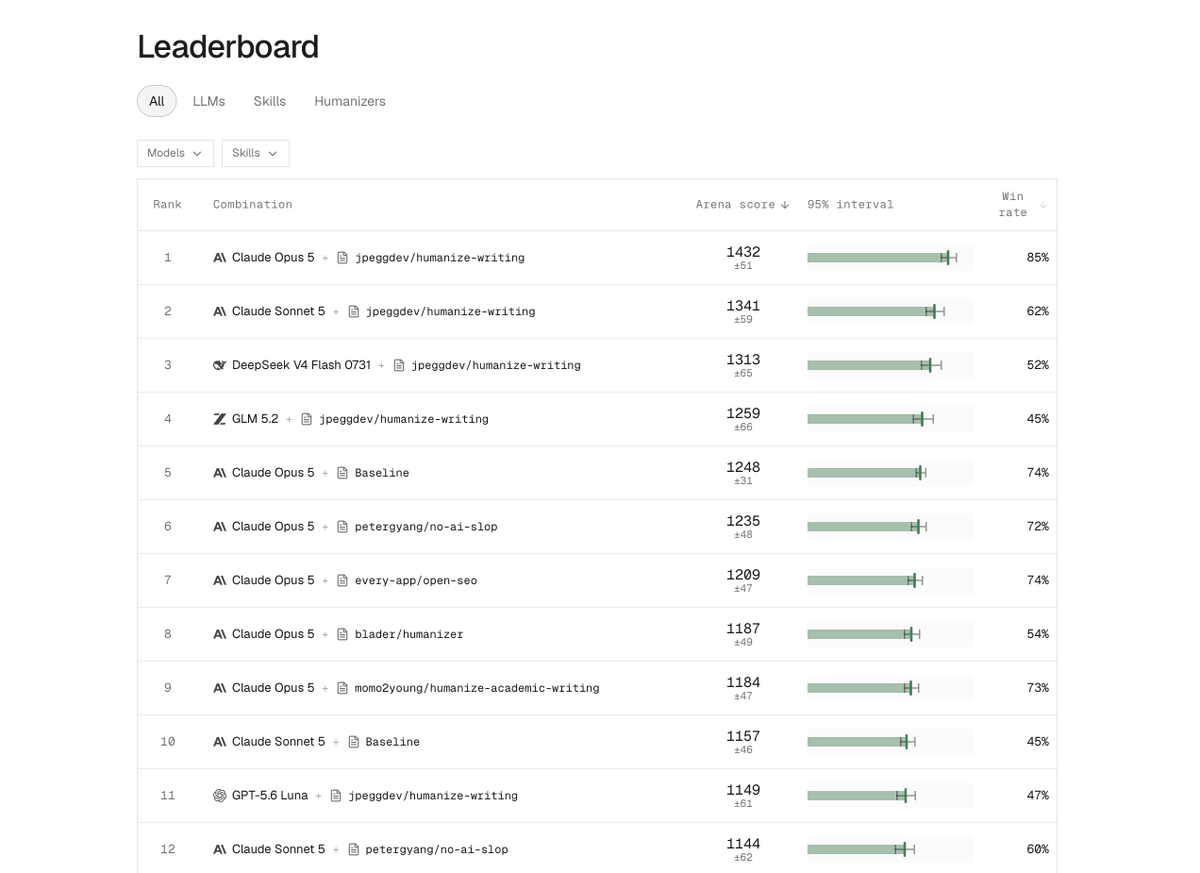The height and width of the screenshot is (873, 1200).
Task: Click document icon in rank 2 row
Action: 353,311
